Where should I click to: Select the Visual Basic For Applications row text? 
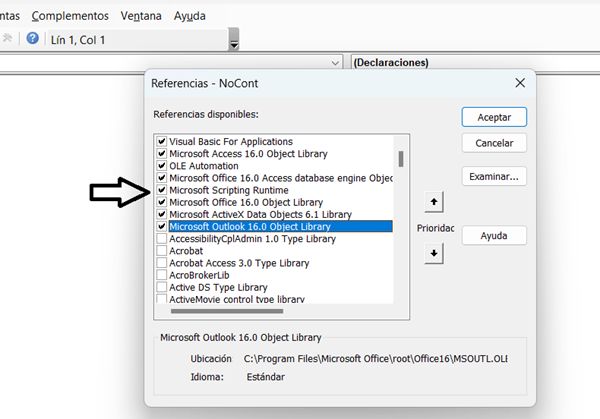pyautogui.click(x=231, y=142)
